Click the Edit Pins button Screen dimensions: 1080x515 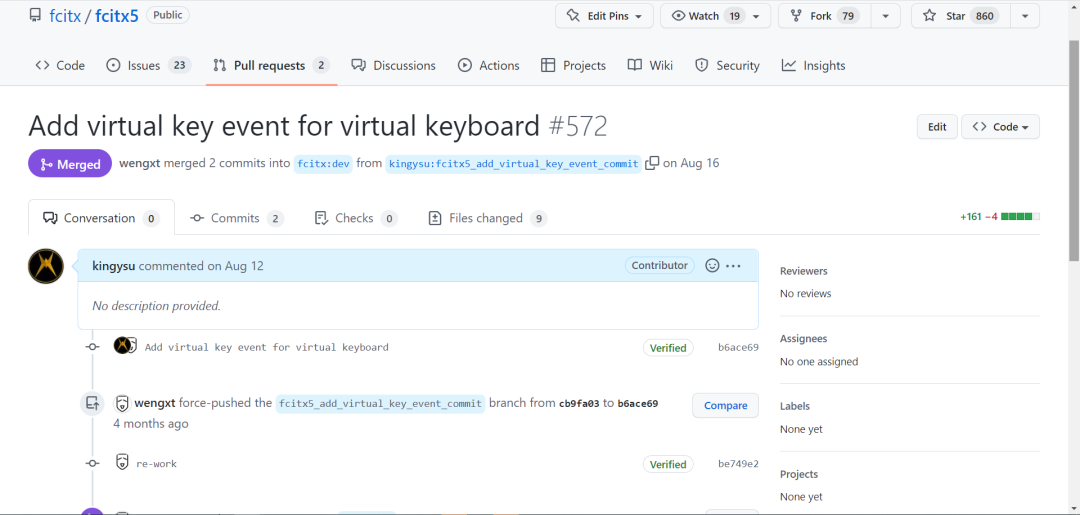[604, 16]
